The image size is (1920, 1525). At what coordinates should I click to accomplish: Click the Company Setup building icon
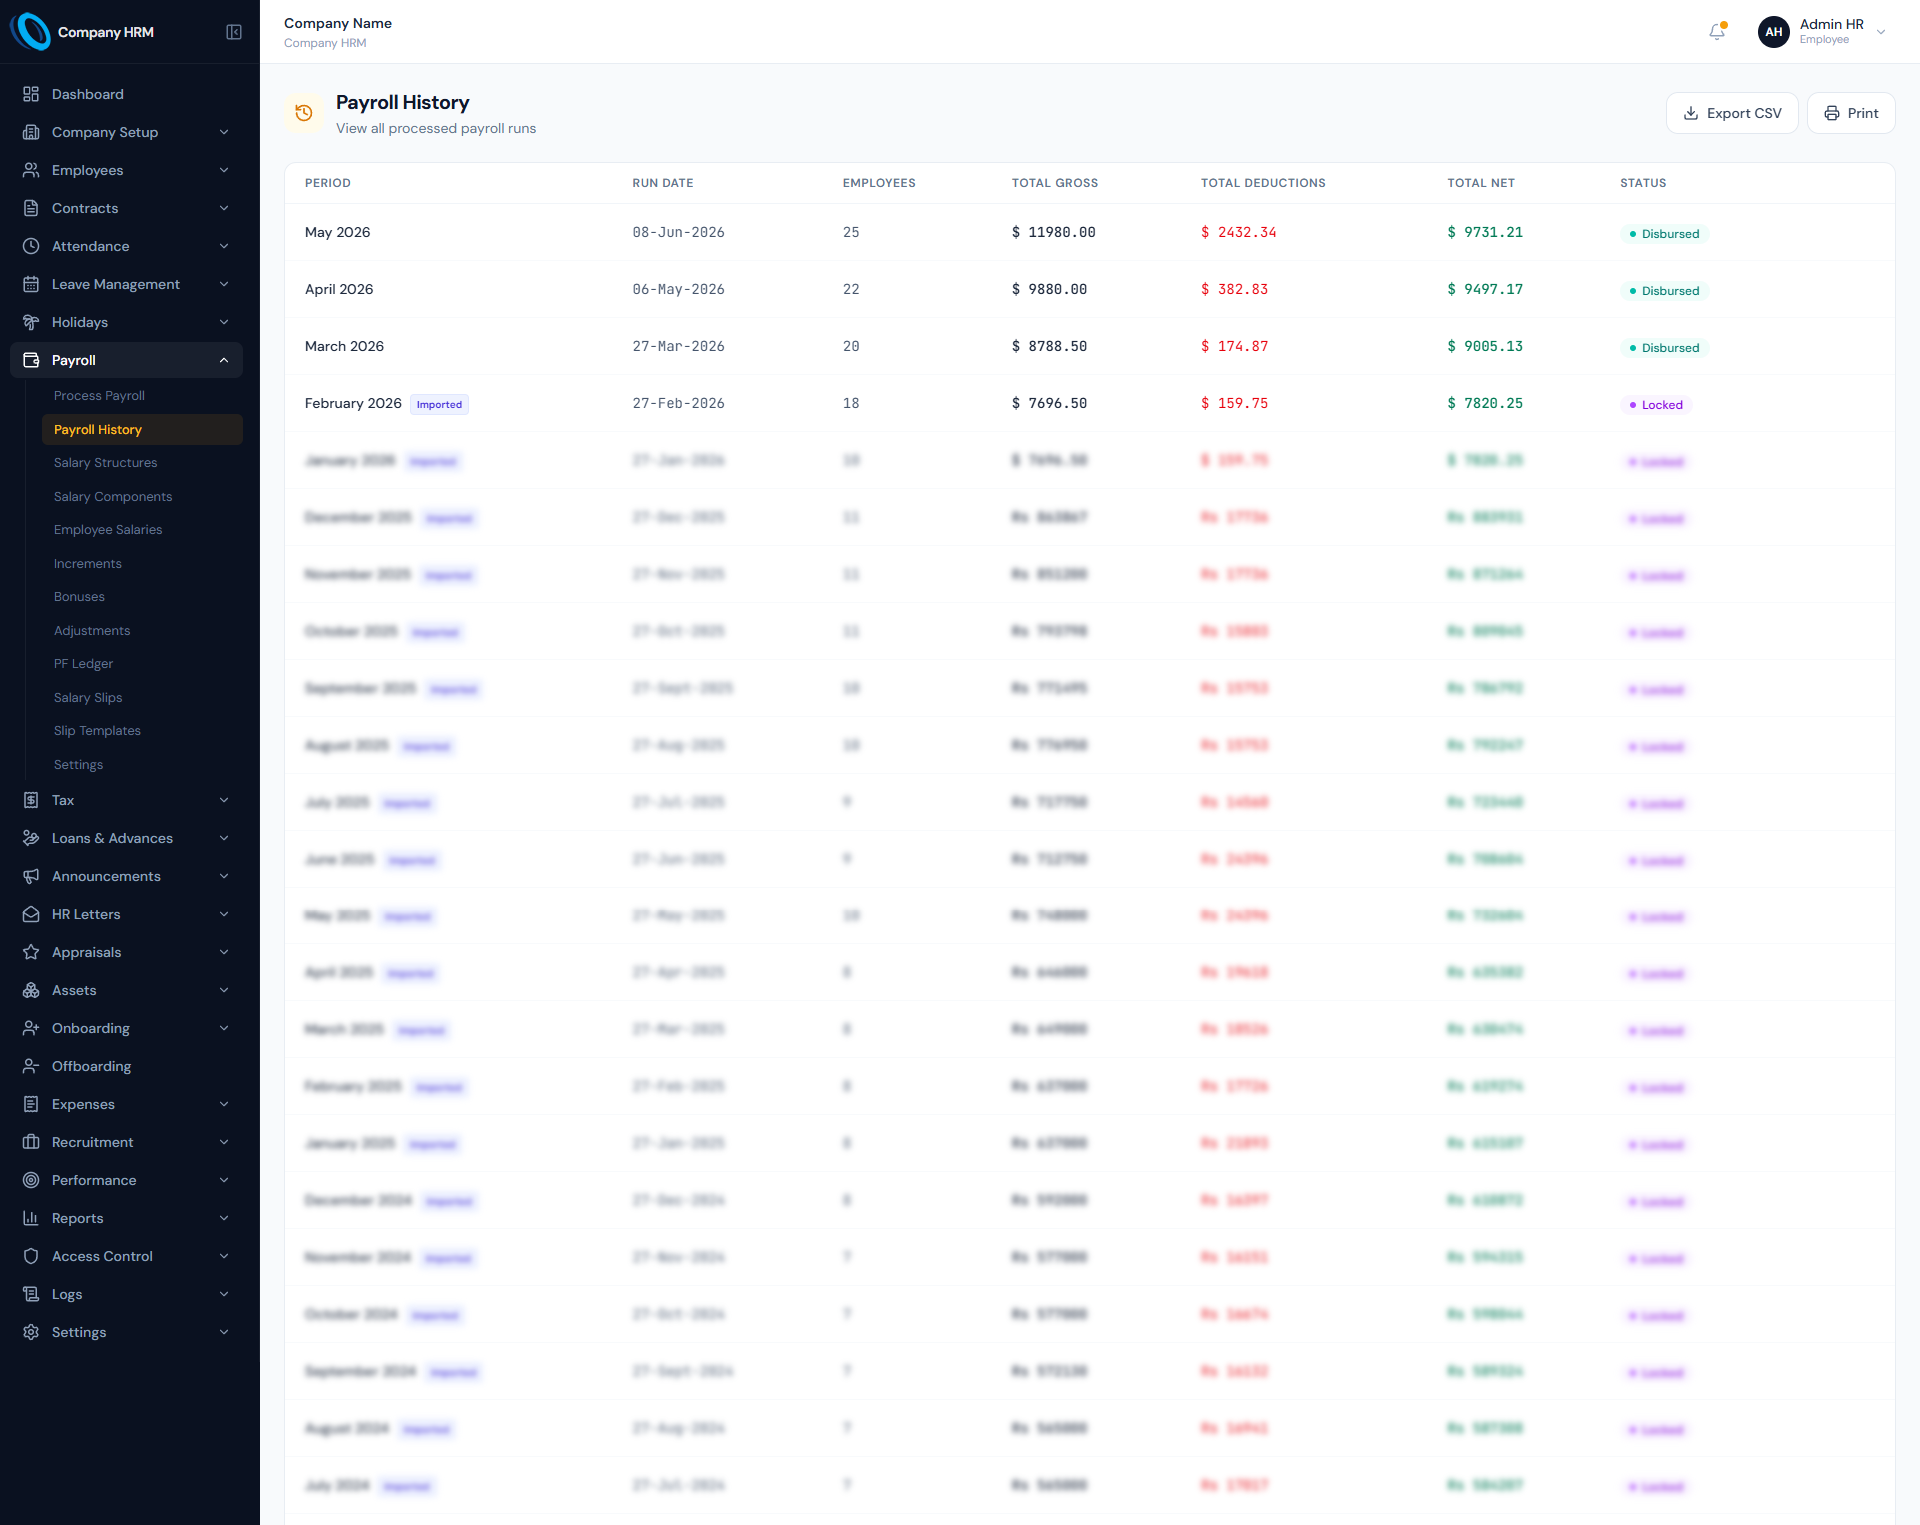[x=31, y=132]
